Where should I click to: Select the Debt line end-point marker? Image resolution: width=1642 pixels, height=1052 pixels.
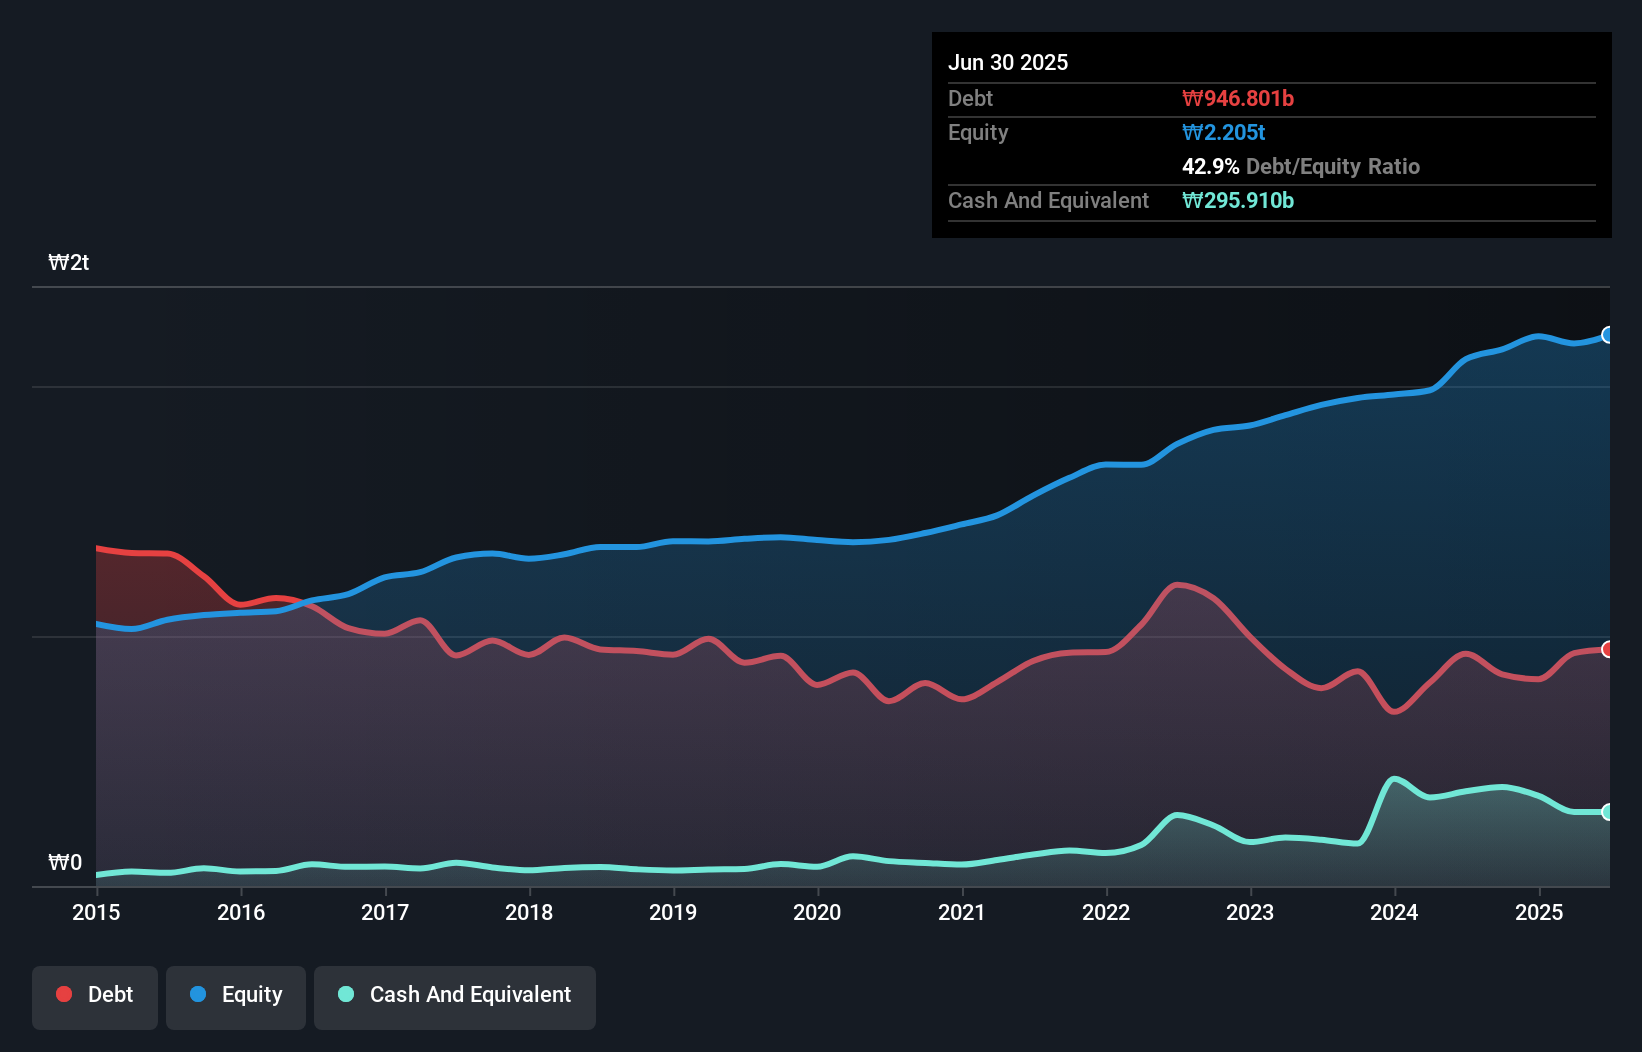pos(1607,649)
